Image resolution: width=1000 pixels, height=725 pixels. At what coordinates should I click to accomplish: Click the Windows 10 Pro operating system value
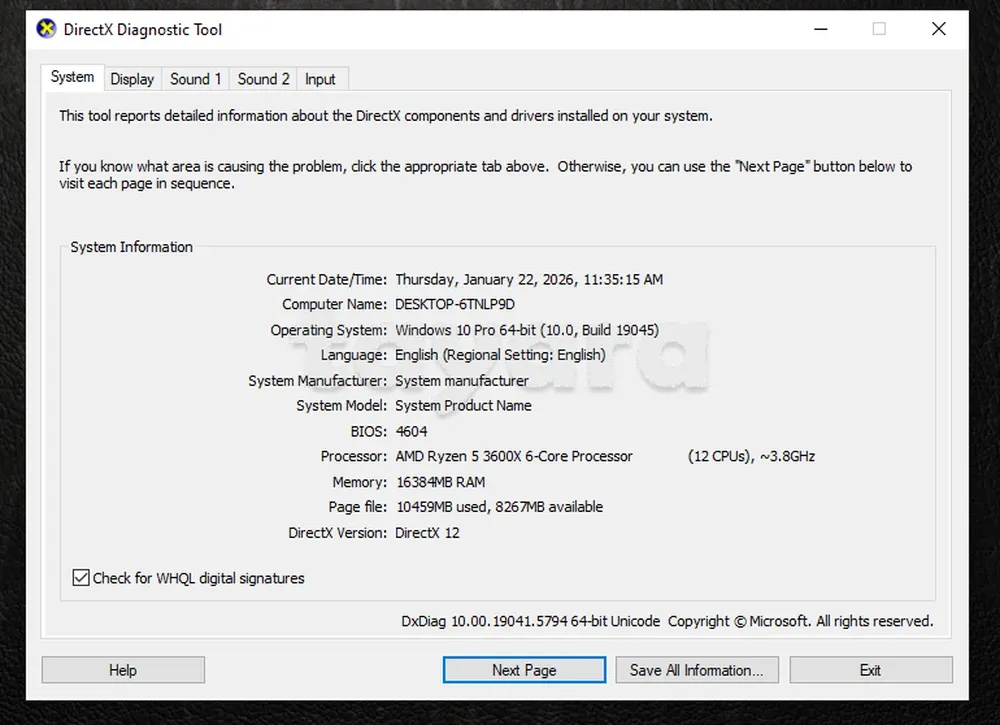(526, 330)
